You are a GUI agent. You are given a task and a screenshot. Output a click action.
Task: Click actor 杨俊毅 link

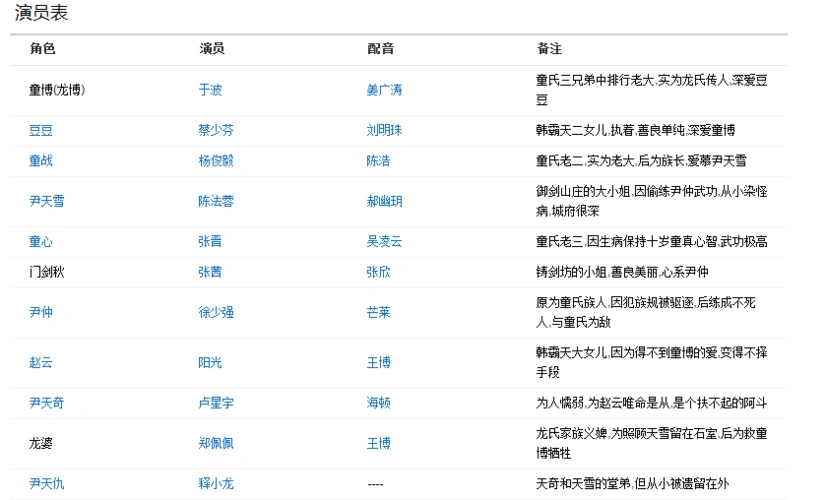[216, 160]
